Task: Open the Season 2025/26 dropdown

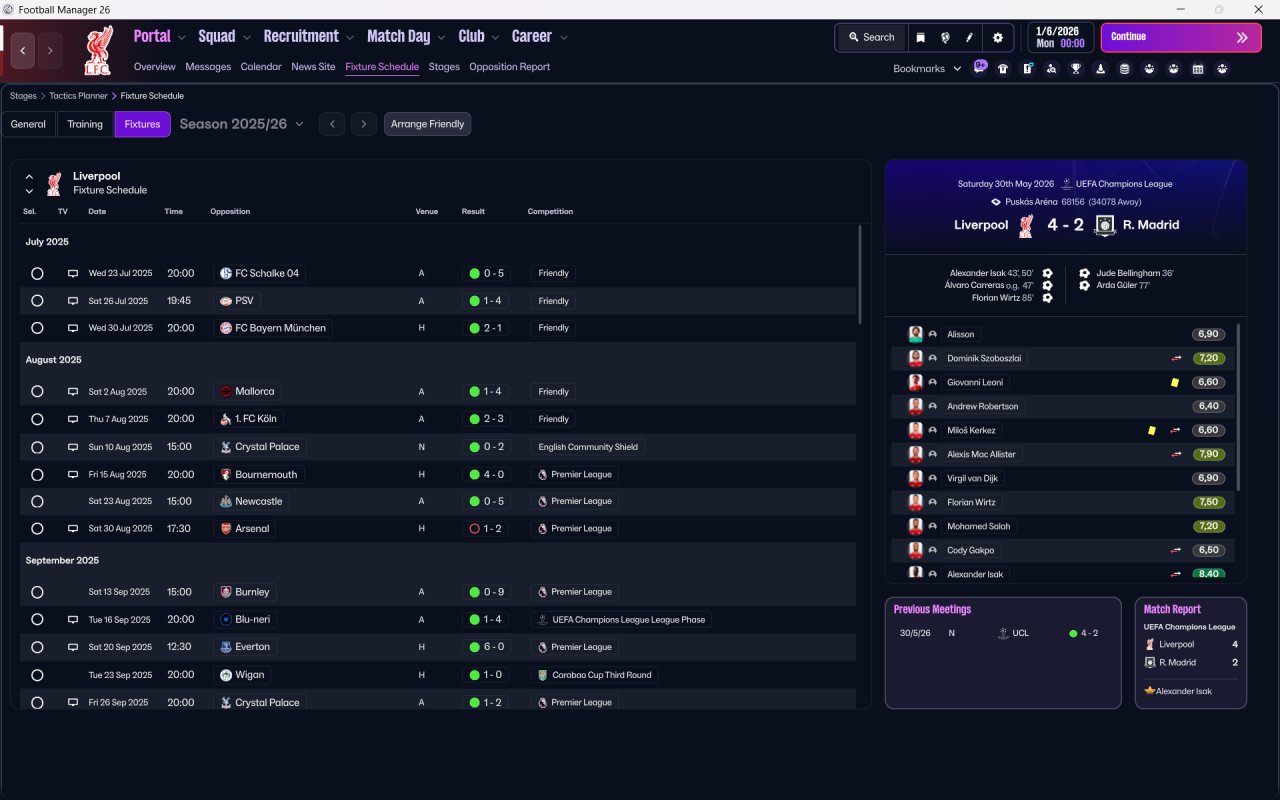Action: pos(241,124)
